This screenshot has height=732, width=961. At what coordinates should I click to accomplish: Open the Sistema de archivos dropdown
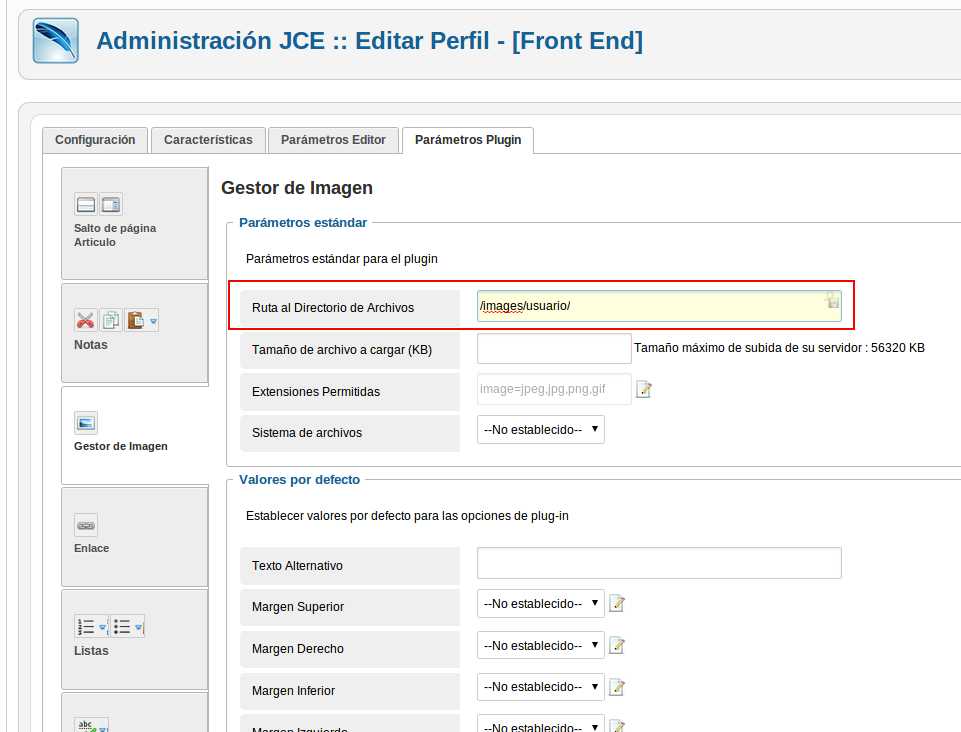541,430
